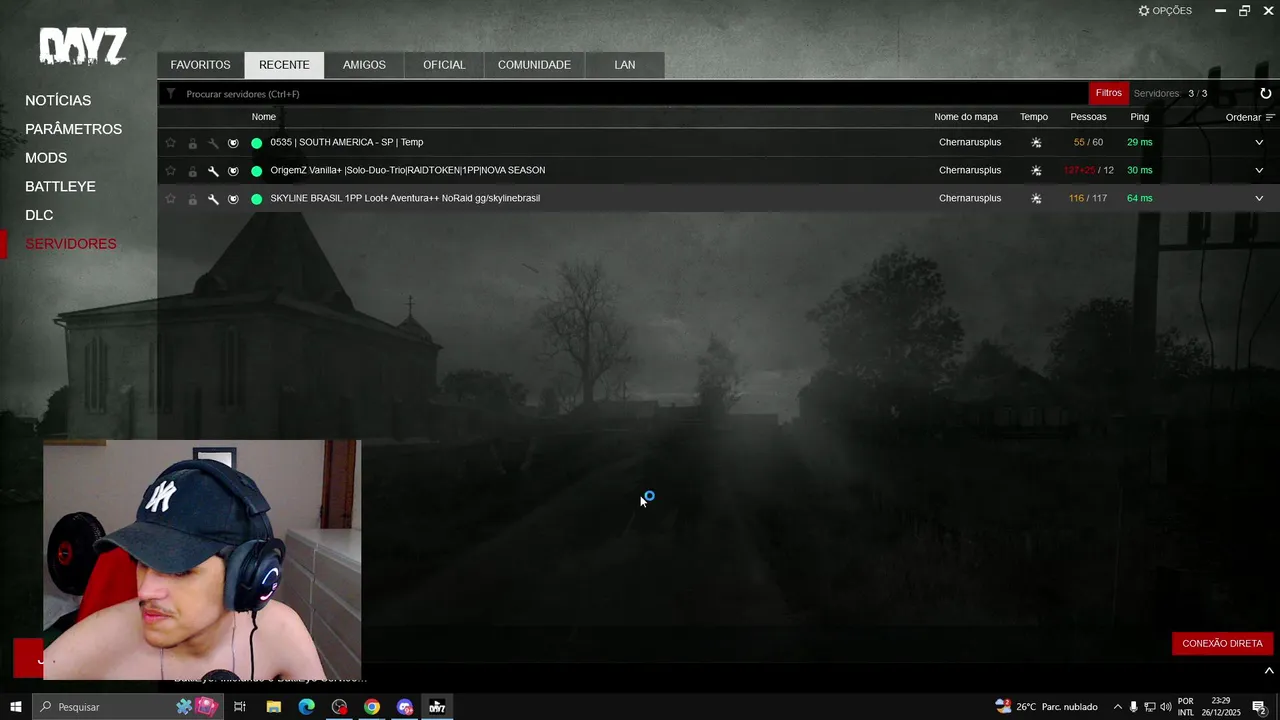Open the Ordenar sort dropdown
The height and width of the screenshot is (720, 1280).
[1250, 117]
